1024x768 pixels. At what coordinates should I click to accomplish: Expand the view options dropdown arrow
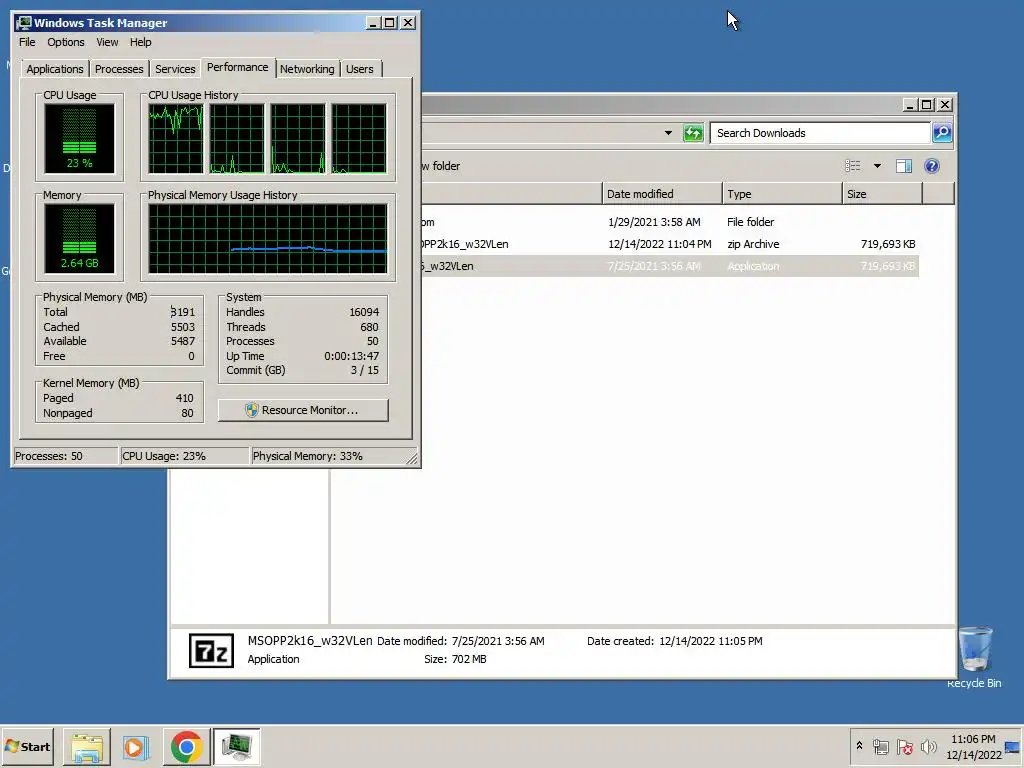[877, 166]
